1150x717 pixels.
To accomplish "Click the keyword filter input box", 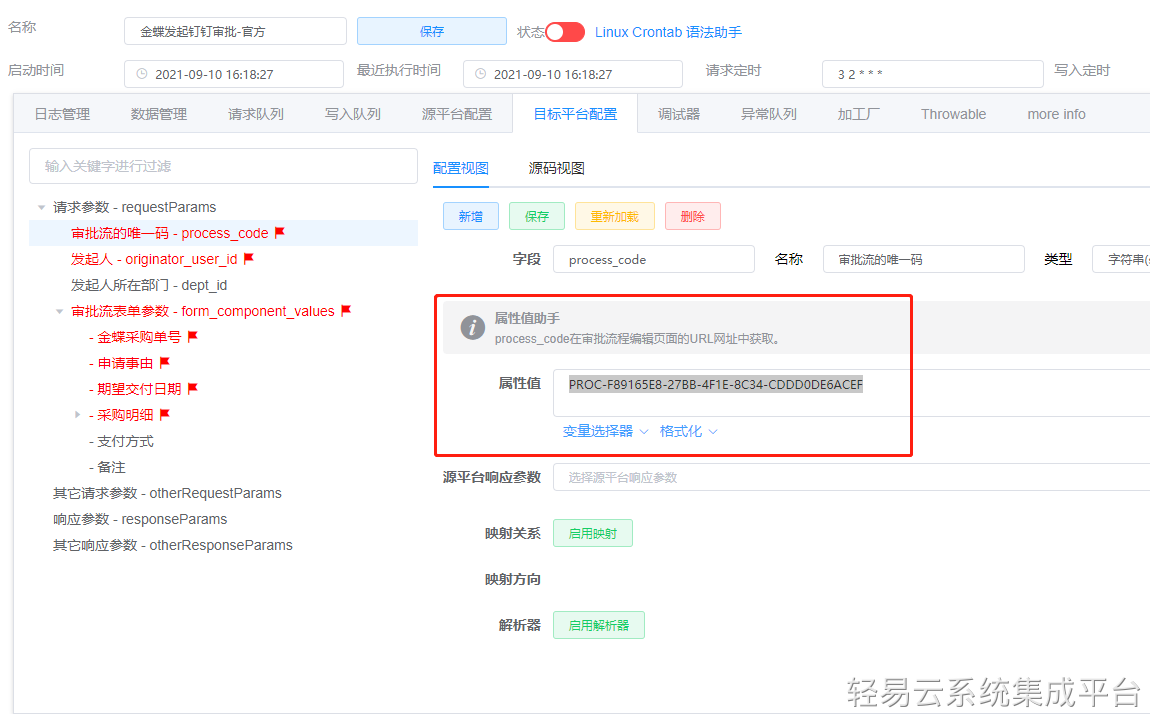I will coord(222,165).
